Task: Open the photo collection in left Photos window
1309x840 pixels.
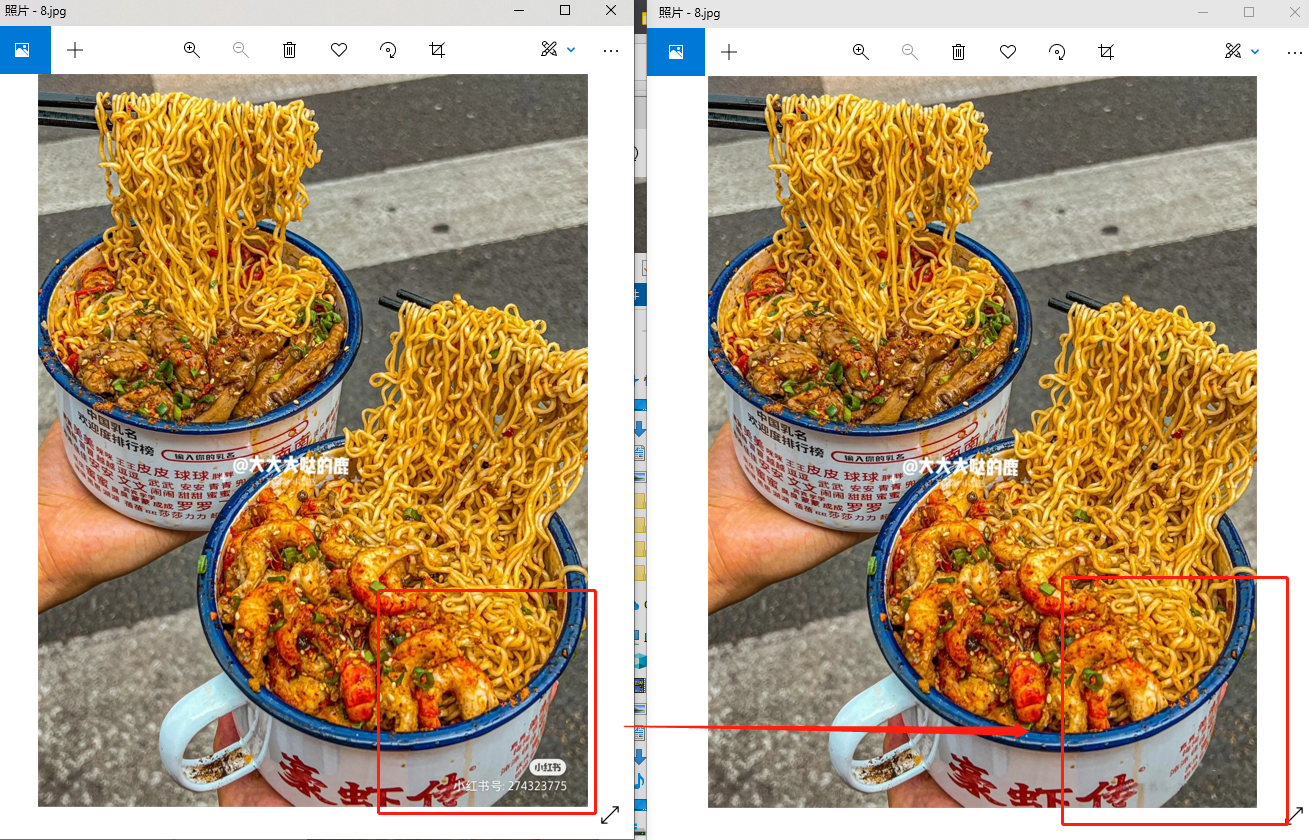Action: [25, 50]
